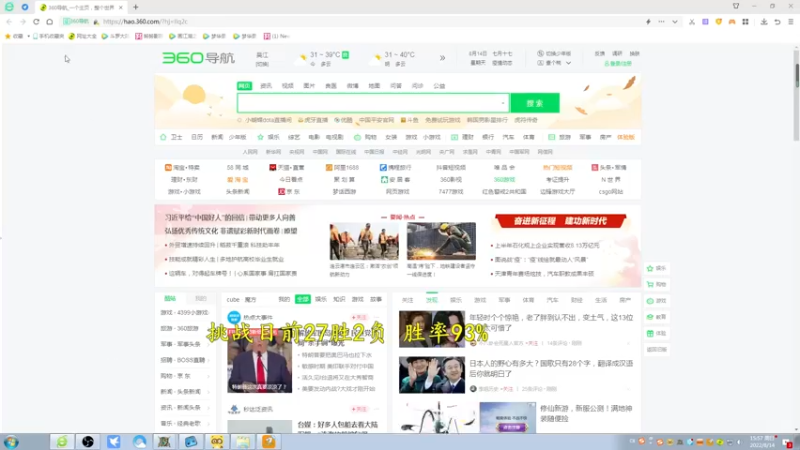Open the downloads icon in browser toolbar
Screen dimensions: 800x450
click(x=764, y=22)
